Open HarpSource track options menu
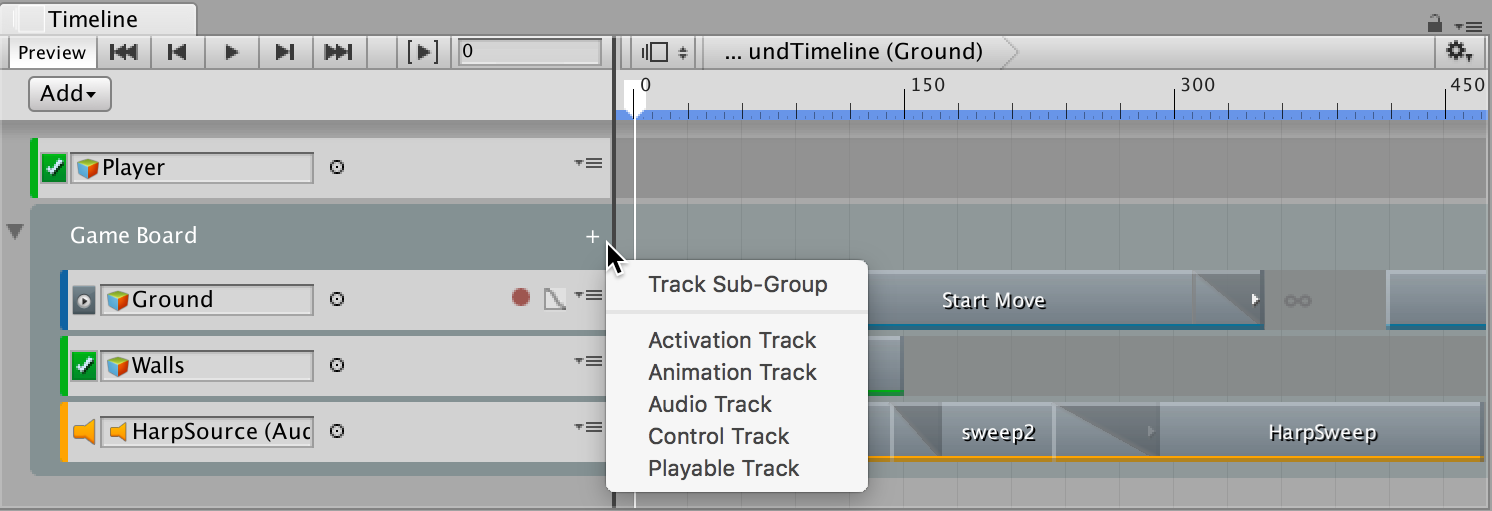 coord(589,427)
